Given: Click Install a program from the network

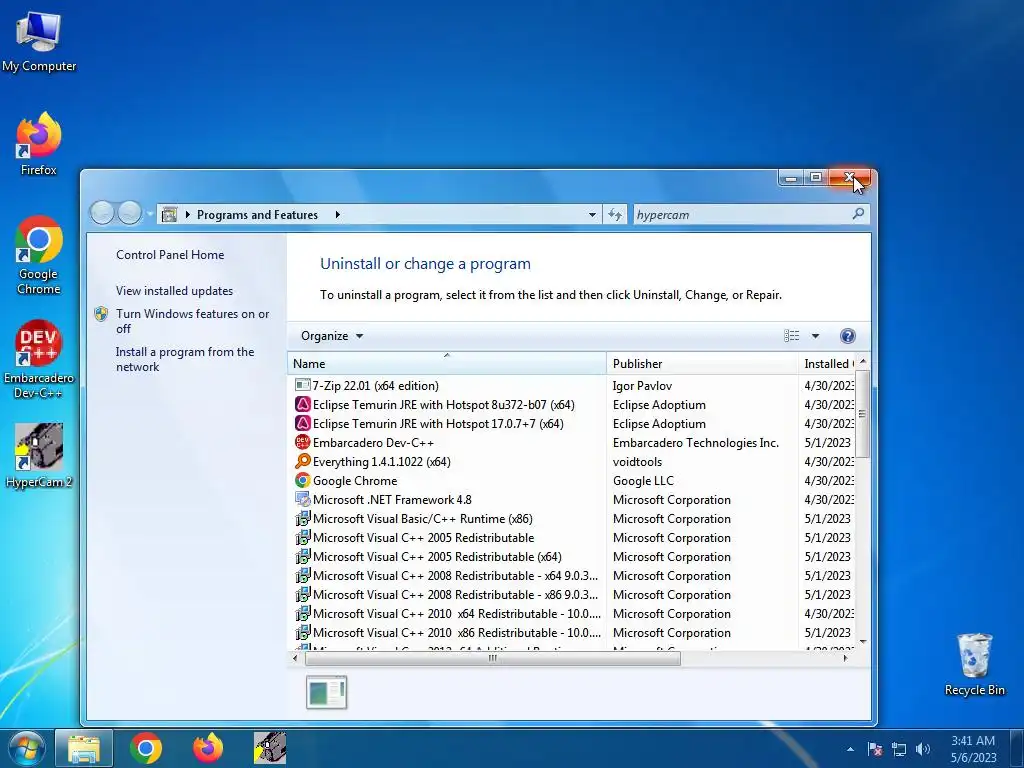Looking at the screenshot, I should [x=185, y=359].
